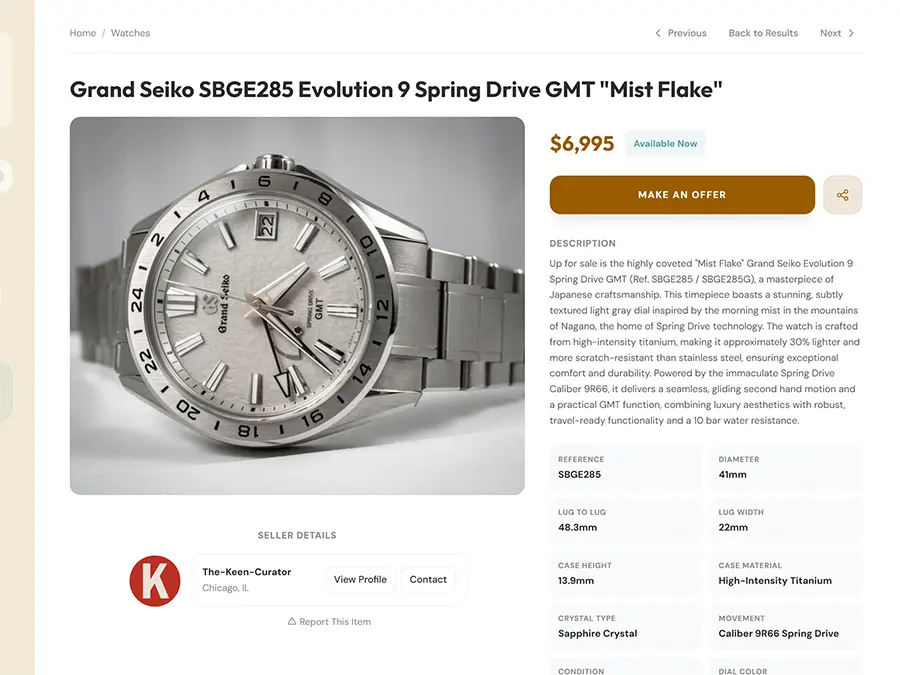
Task: Navigate to the Home breadcrumb
Action: [x=83, y=32]
